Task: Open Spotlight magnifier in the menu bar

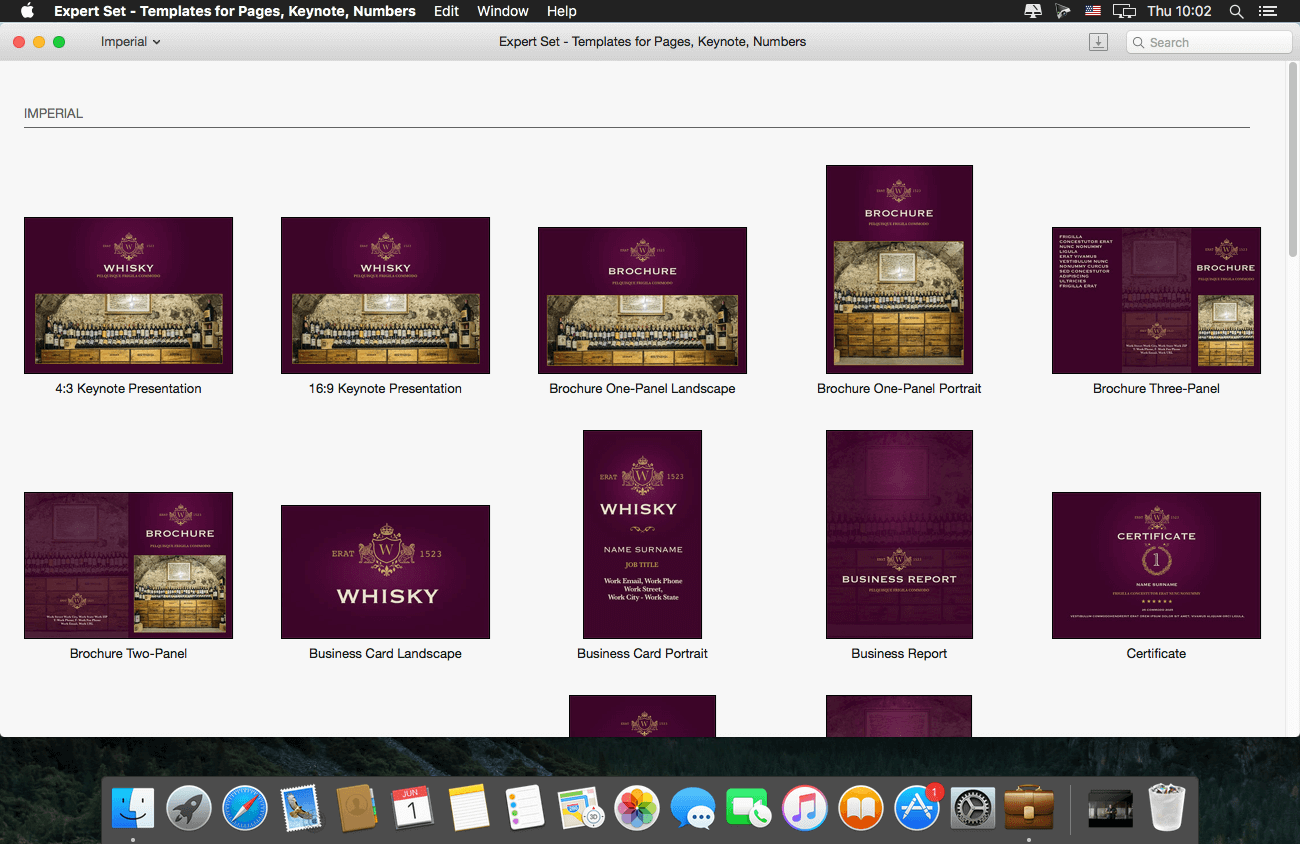Action: pos(1237,11)
